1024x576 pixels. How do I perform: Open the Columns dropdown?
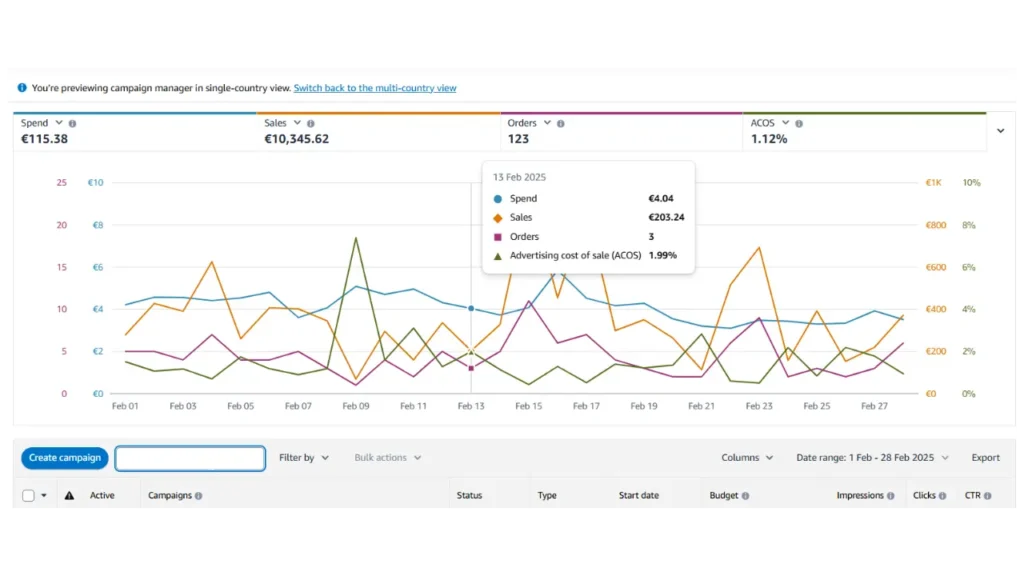point(747,458)
